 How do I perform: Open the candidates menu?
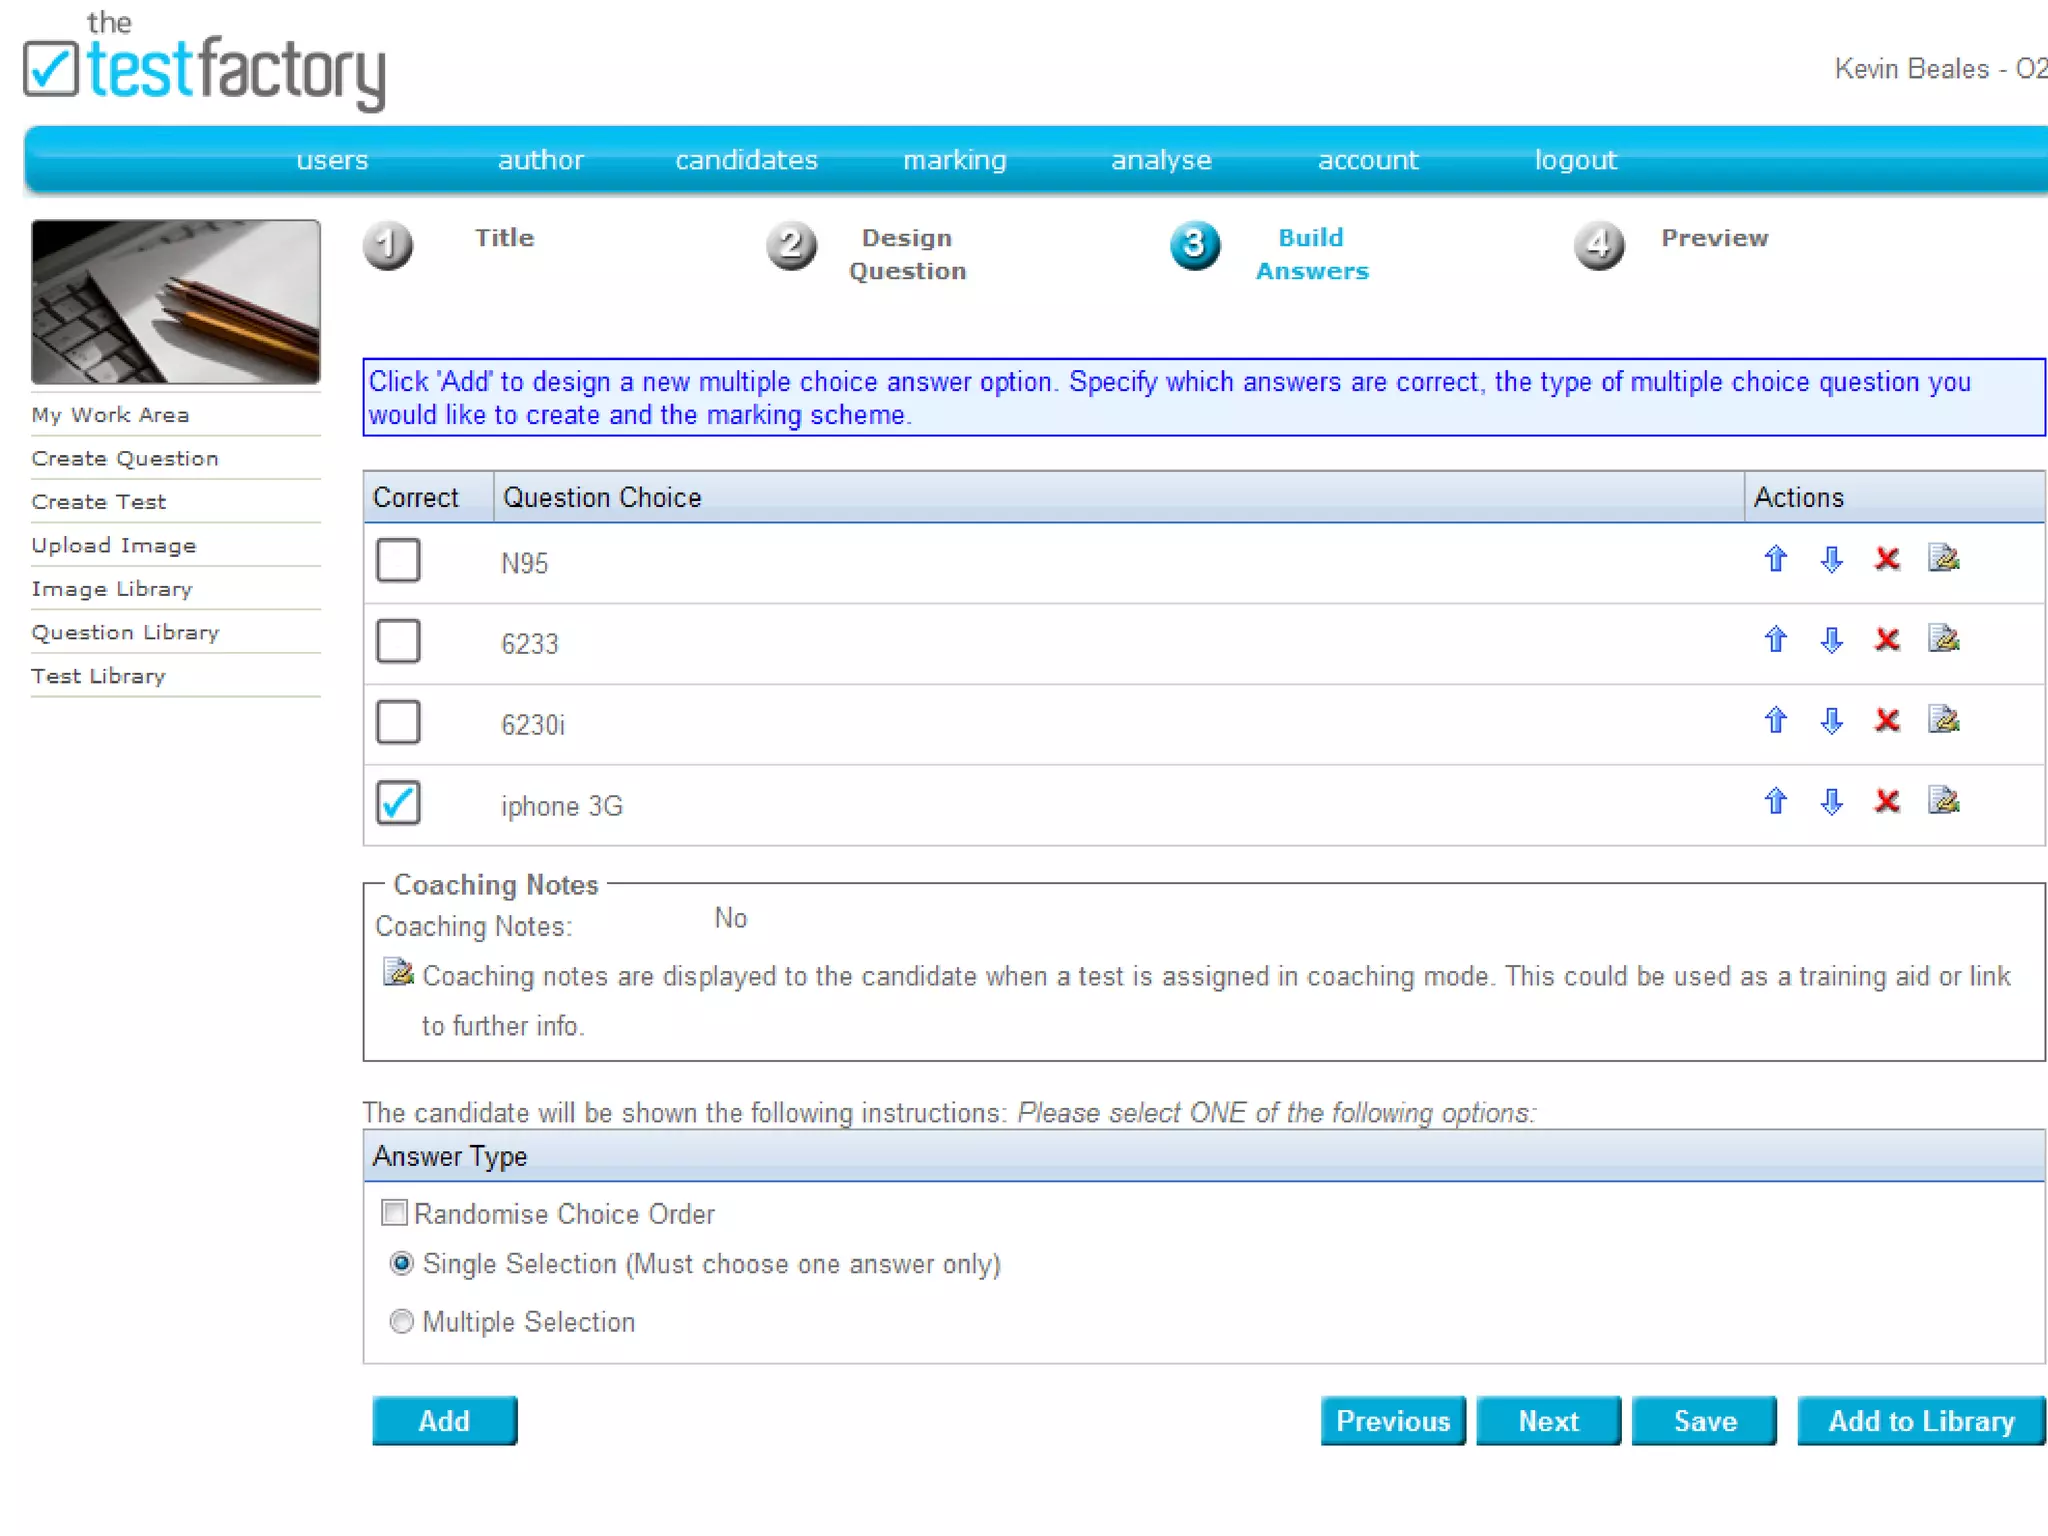[x=746, y=160]
